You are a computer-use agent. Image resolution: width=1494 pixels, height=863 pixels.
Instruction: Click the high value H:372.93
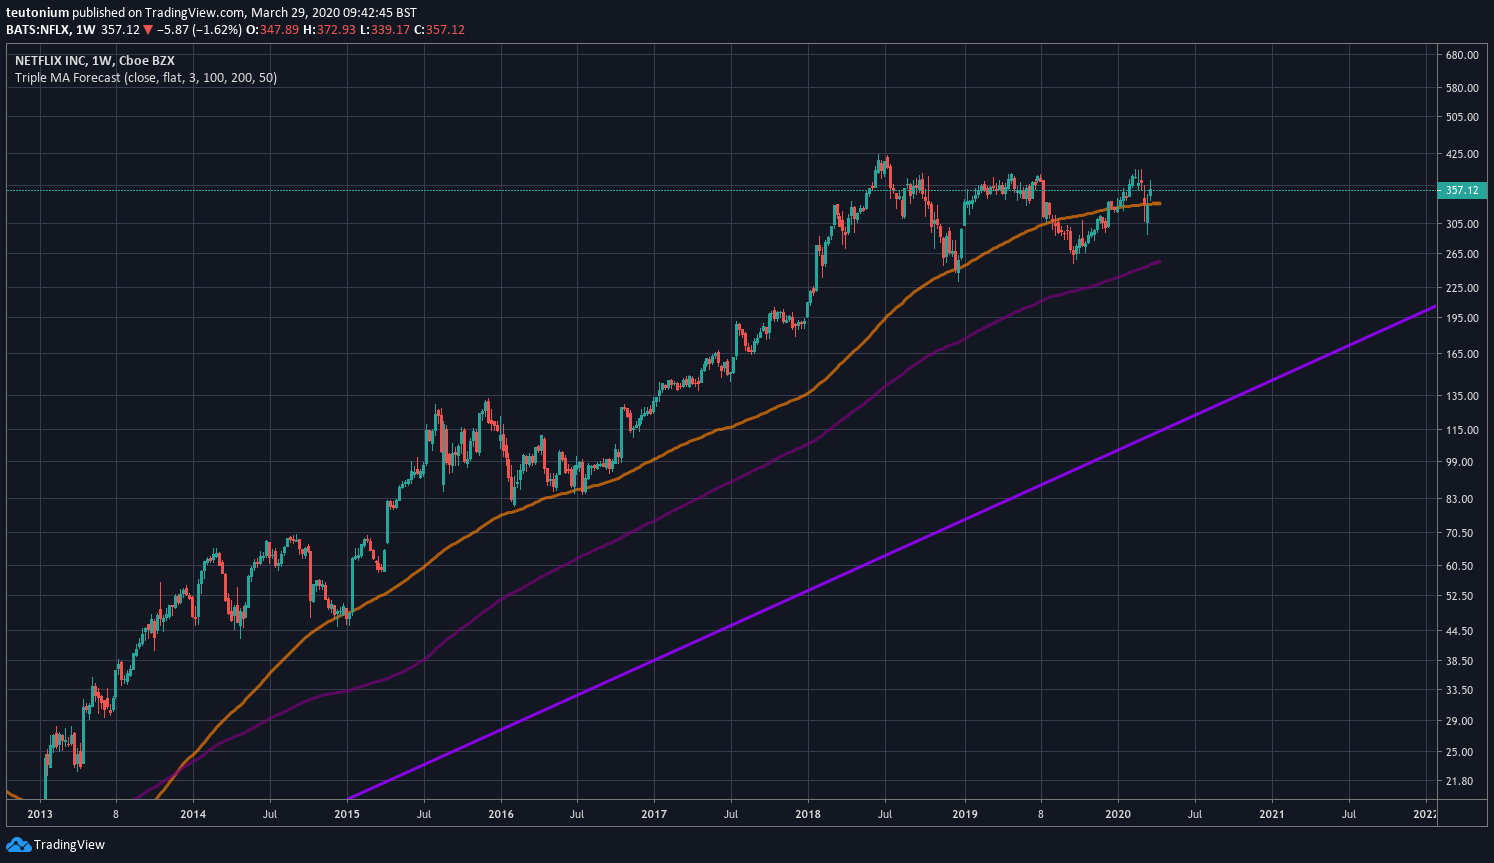(329, 30)
